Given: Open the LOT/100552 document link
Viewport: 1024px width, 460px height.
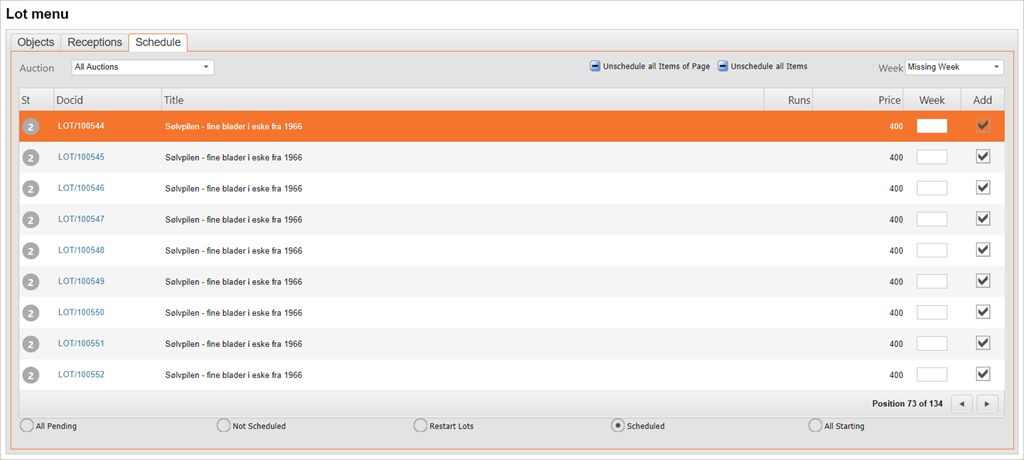Looking at the screenshot, I should point(81,375).
